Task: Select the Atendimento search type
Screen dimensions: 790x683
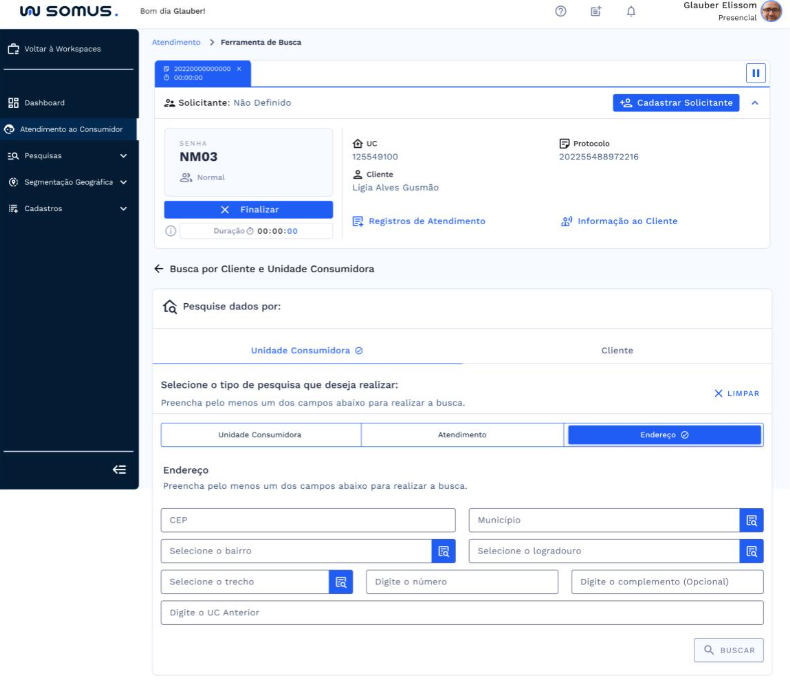Action: click(462, 435)
